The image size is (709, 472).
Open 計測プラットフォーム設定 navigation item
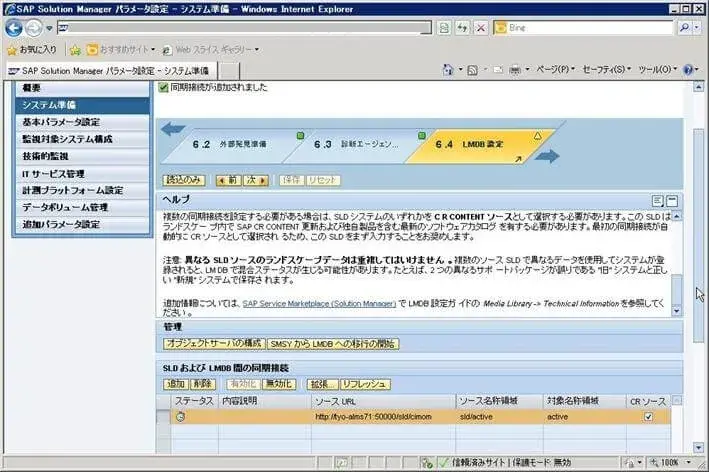tap(82, 190)
